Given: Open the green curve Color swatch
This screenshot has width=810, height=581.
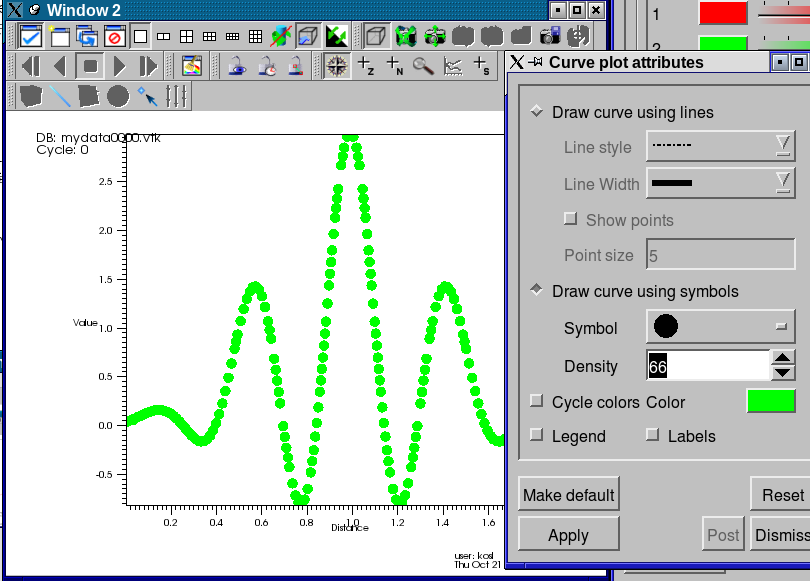Looking at the screenshot, I should pos(771,402).
